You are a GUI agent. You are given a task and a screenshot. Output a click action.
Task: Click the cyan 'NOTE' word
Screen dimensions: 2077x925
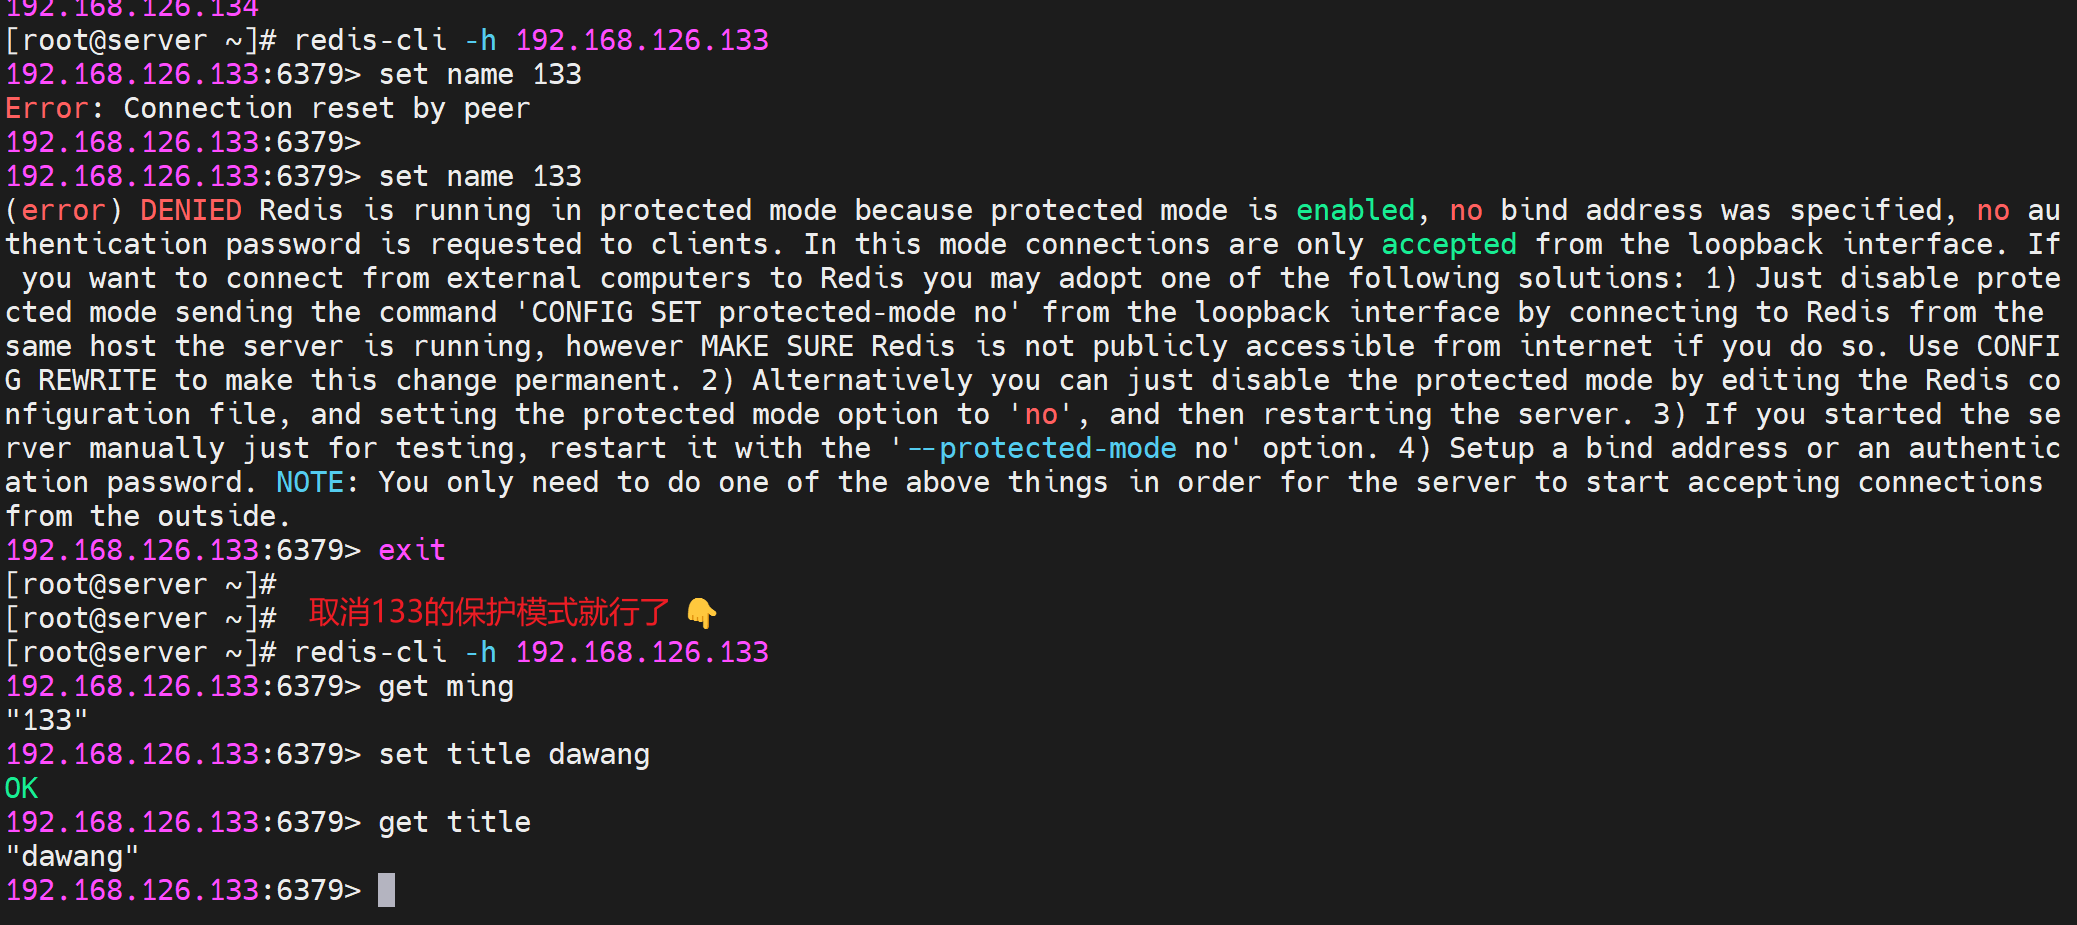pos(310,482)
